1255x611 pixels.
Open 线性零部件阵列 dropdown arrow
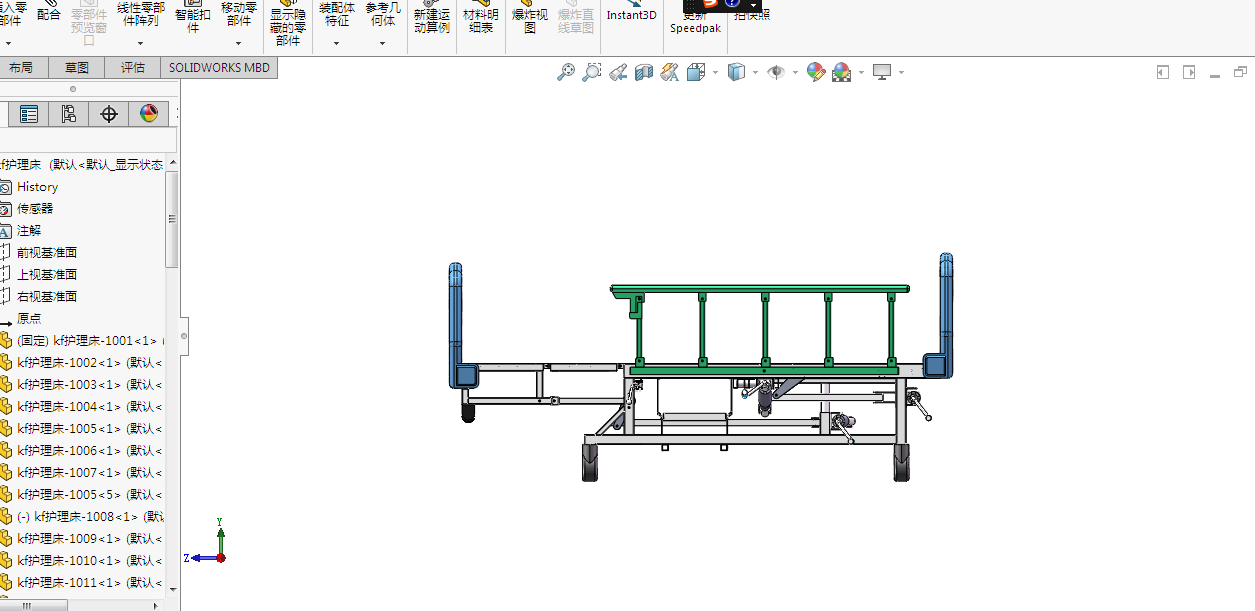[140, 43]
